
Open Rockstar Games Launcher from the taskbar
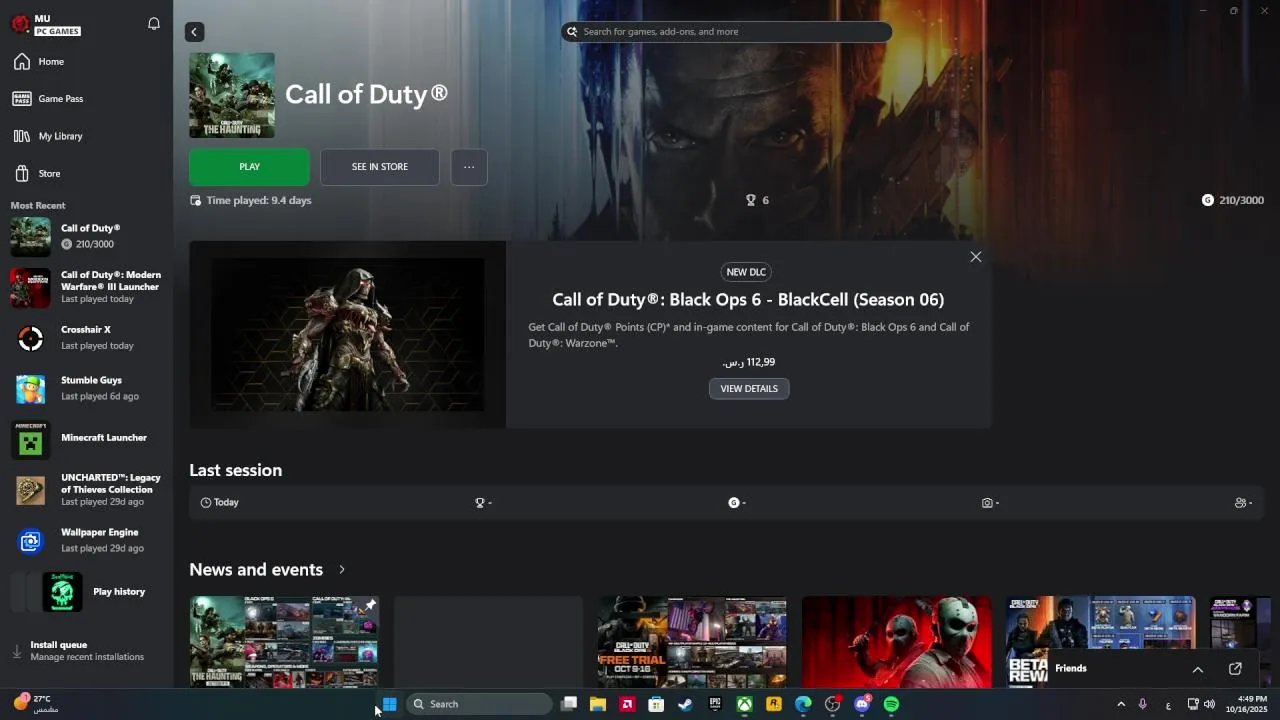[x=774, y=704]
